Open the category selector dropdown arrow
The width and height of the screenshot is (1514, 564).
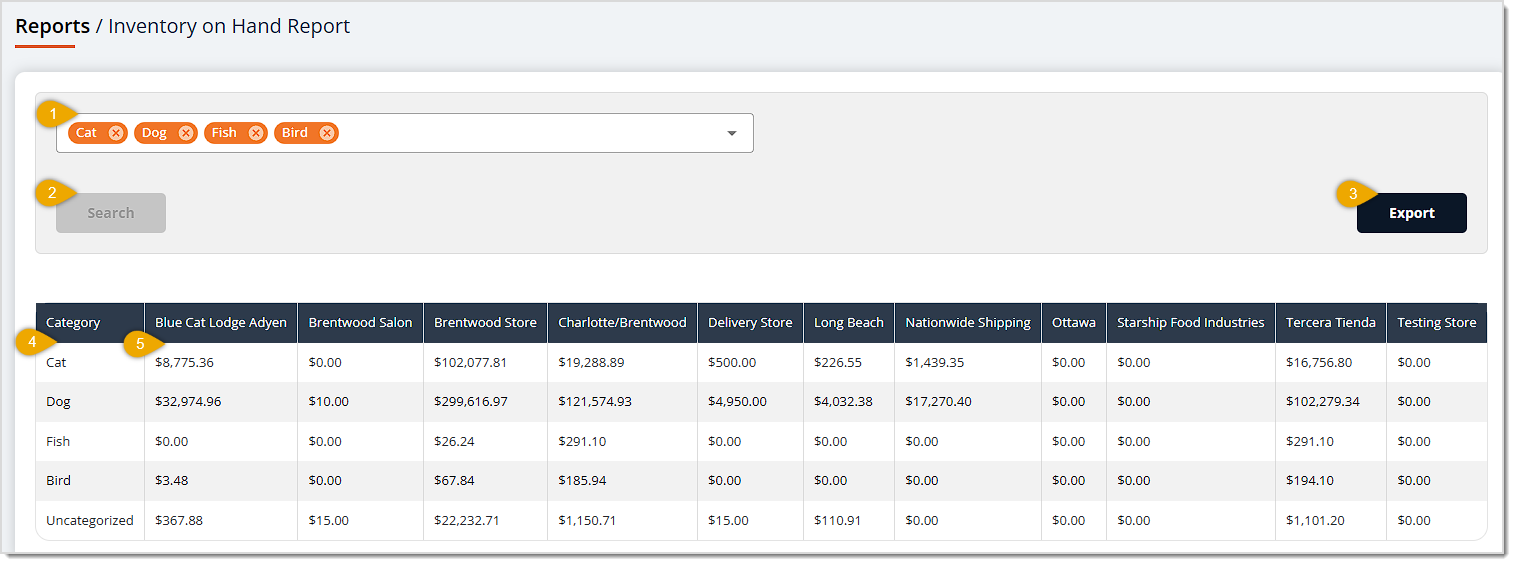[732, 133]
